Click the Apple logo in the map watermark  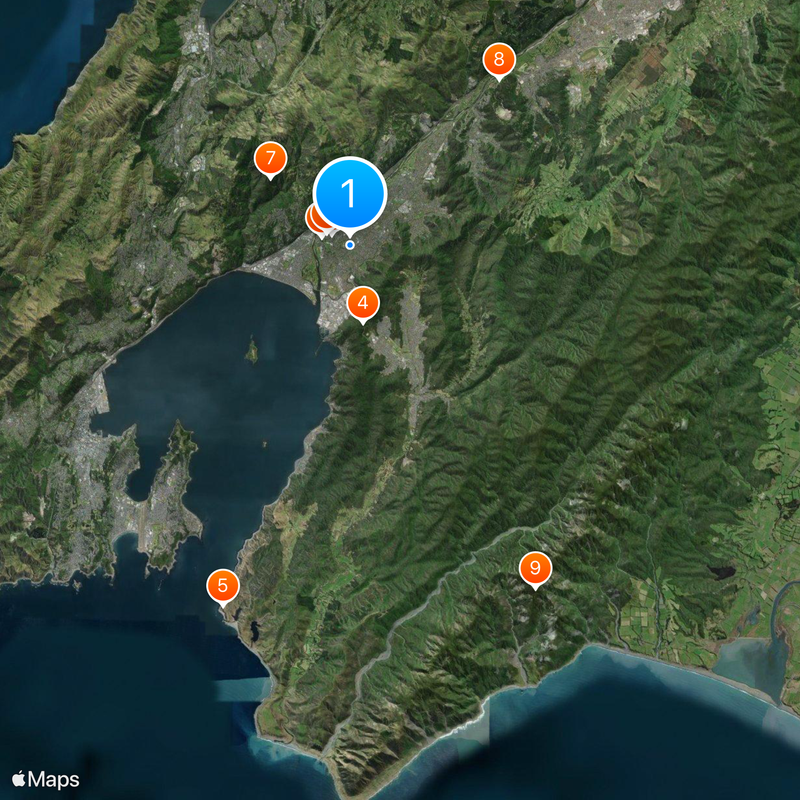click(x=18, y=778)
